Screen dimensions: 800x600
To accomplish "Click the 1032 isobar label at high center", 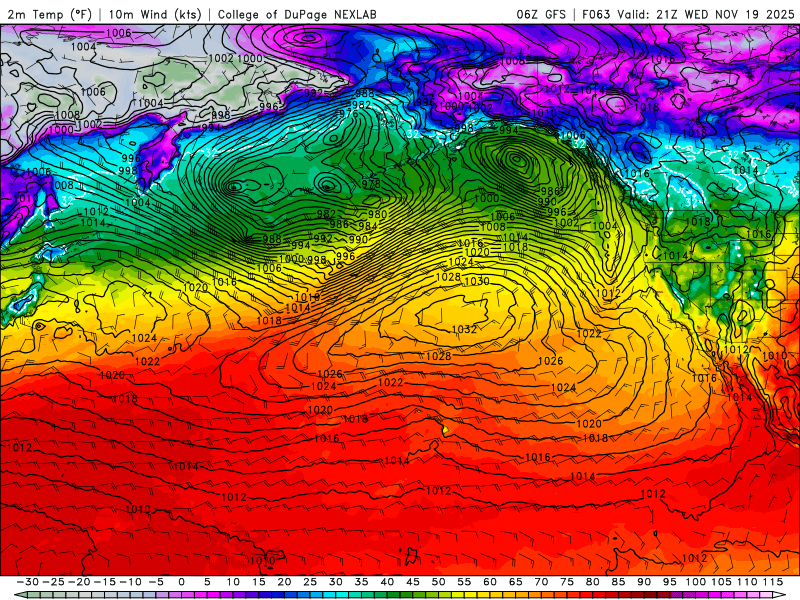I will (x=464, y=329).
